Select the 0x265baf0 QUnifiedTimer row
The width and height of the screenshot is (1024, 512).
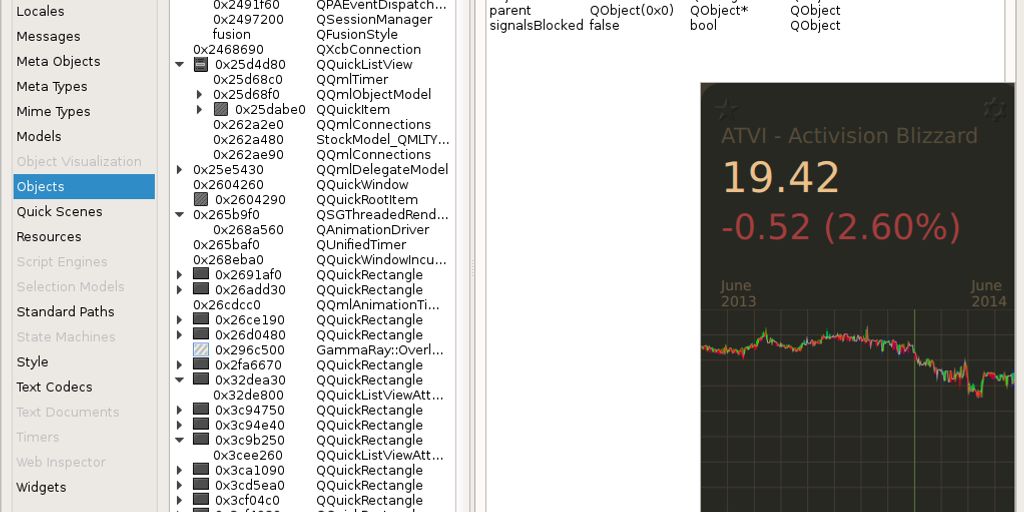(x=312, y=245)
